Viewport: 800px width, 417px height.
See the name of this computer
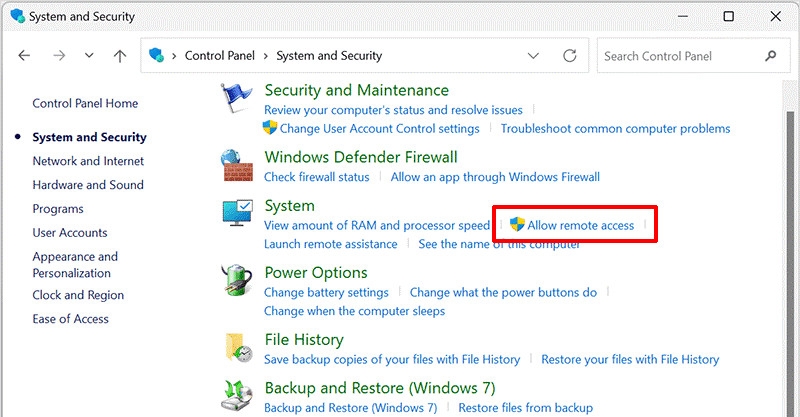(499, 244)
